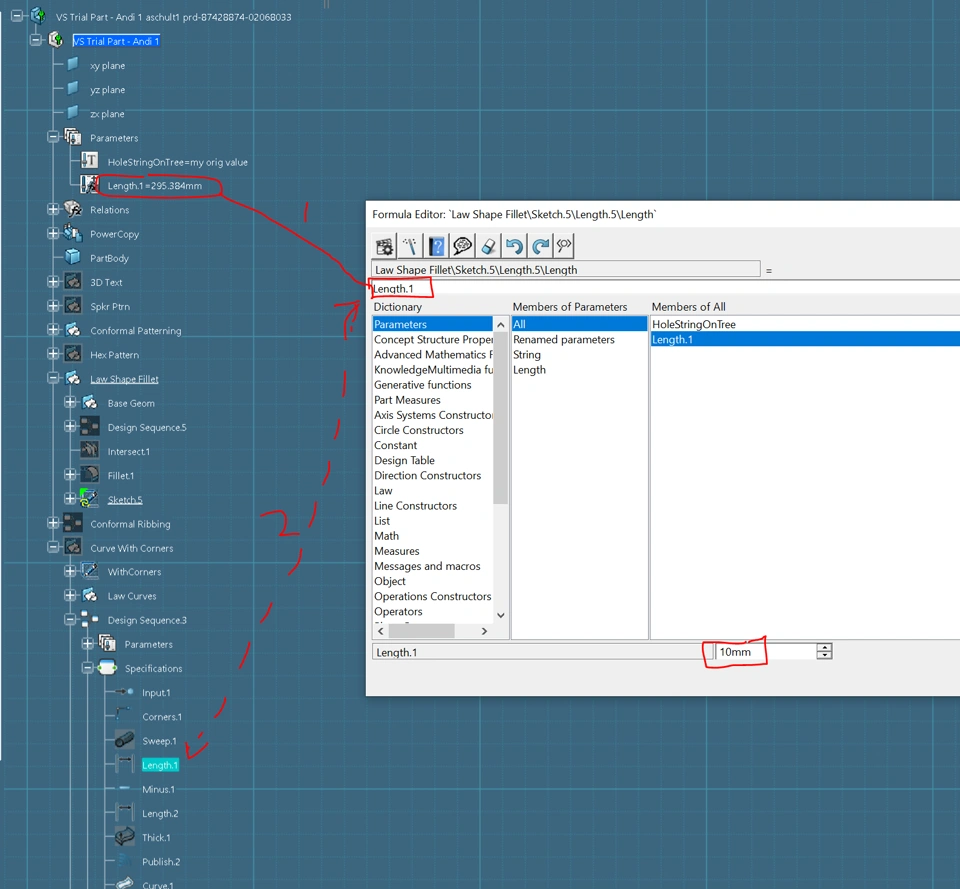Click the 10mm value field
Screen dimensions: 960x889
tap(765, 651)
